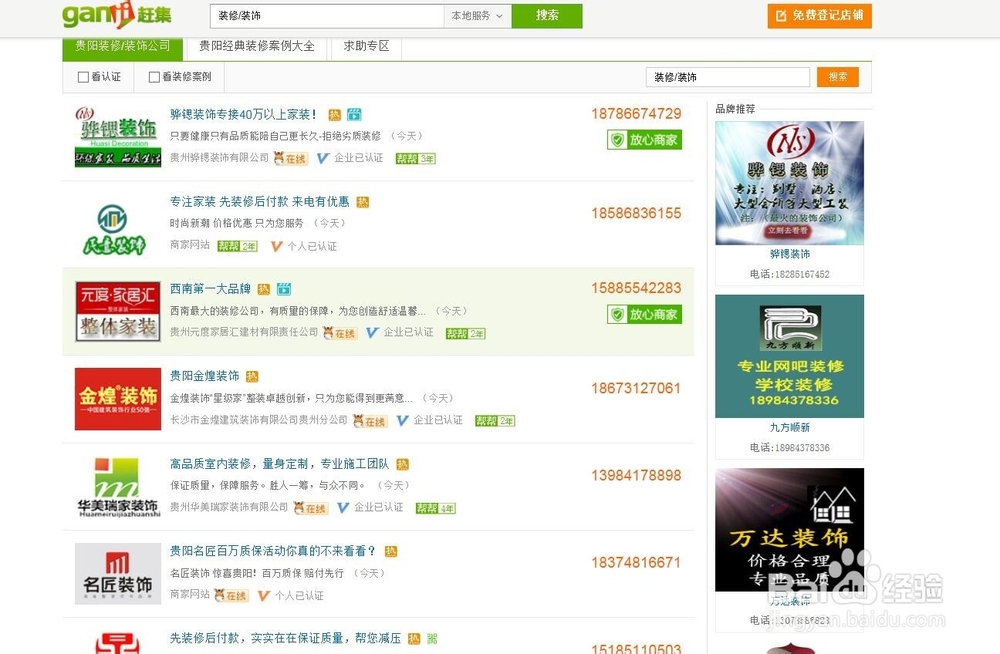1000x654 pixels.
Task: Enable the 看认证 checkbox
Action: coord(83,76)
